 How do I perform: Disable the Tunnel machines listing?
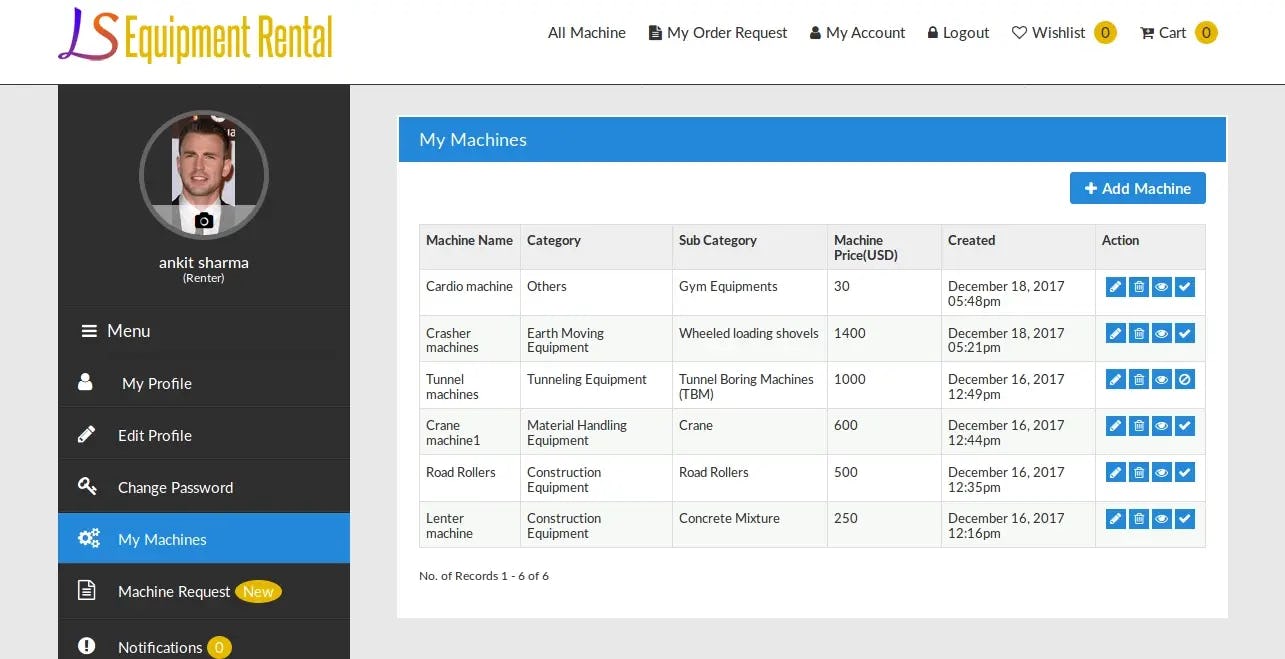pyautogui.click(x=1184, y=379)
